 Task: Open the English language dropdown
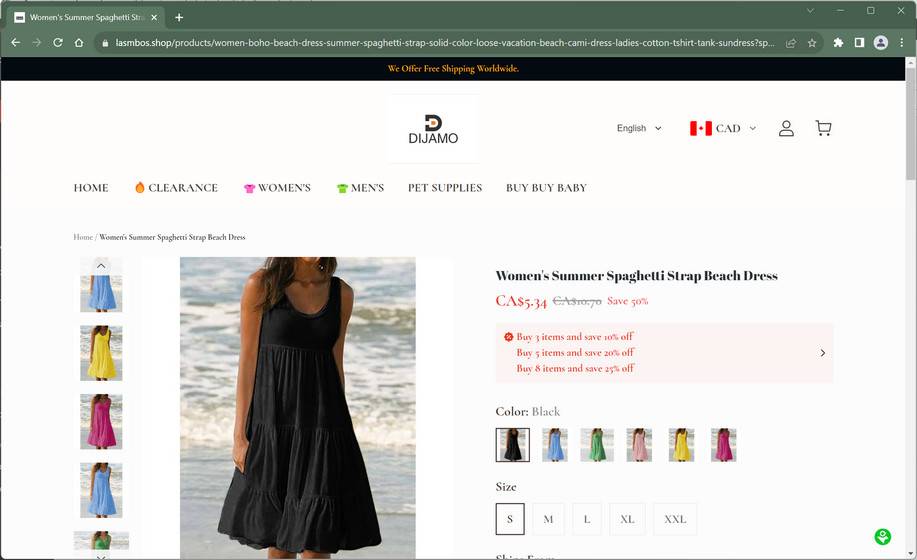pyautogui.click(x=639, y=128)
